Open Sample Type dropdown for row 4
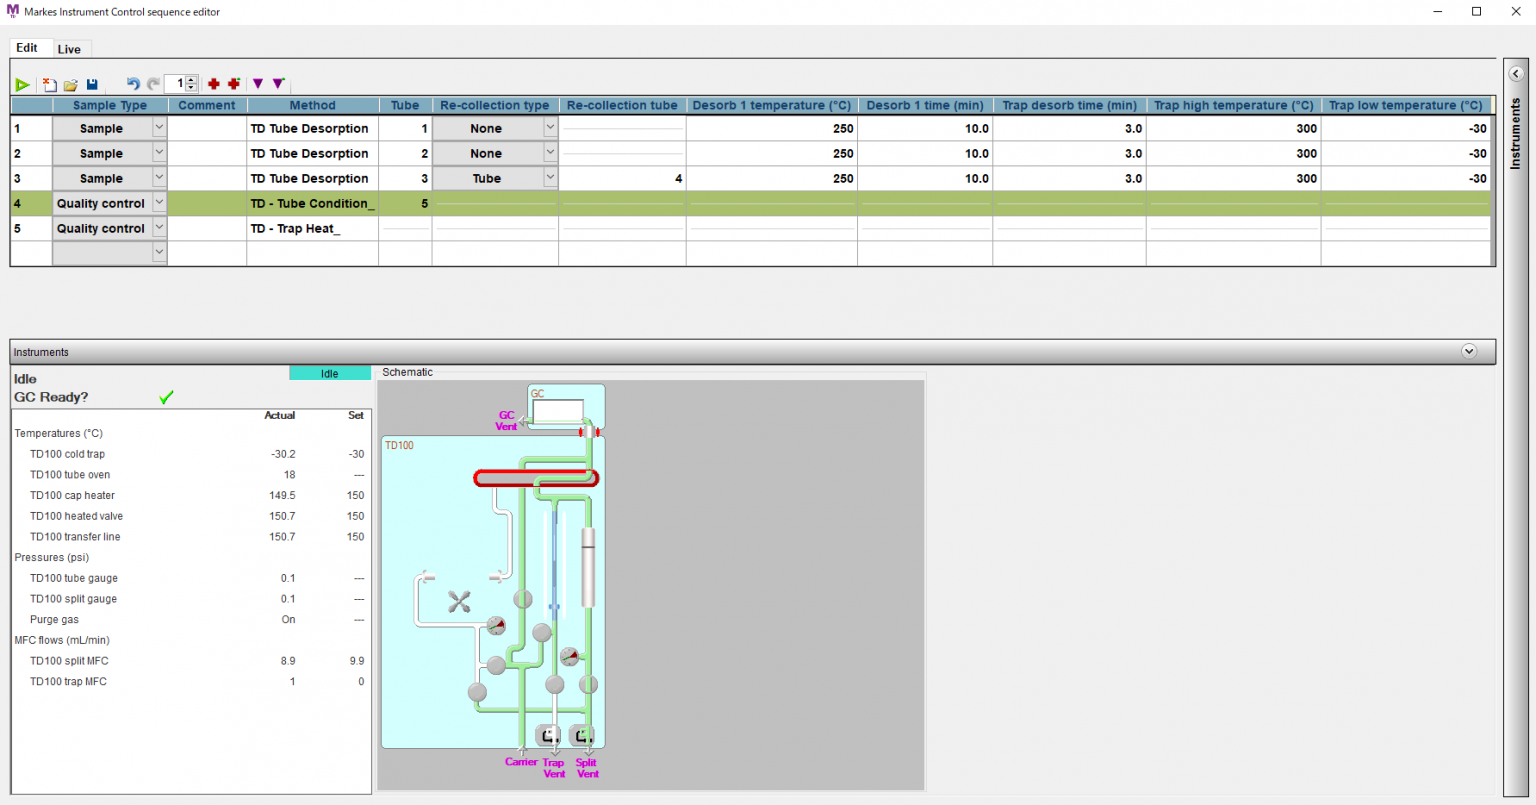1536x805 pixels. tap(159, 203)
